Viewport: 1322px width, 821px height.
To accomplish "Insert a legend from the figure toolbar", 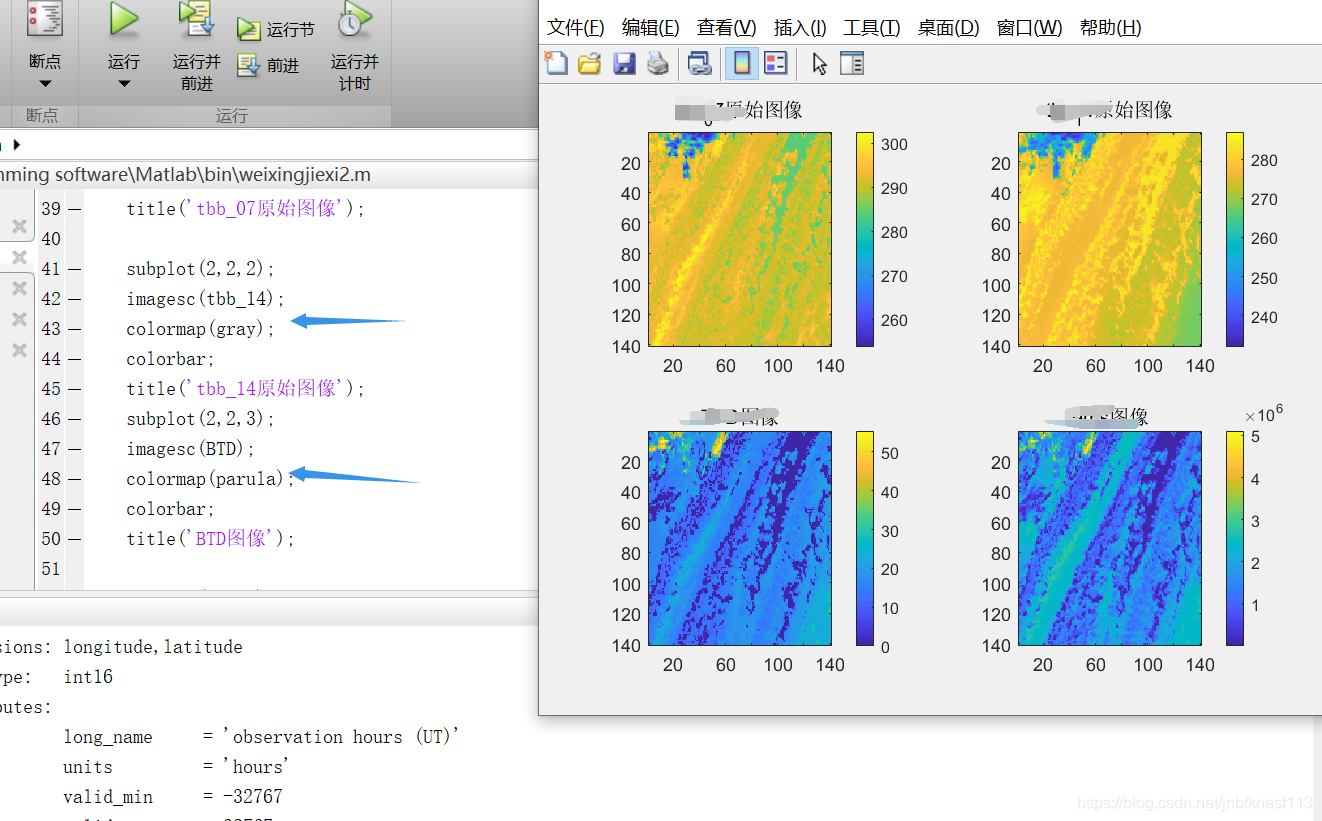I will 776,62.
